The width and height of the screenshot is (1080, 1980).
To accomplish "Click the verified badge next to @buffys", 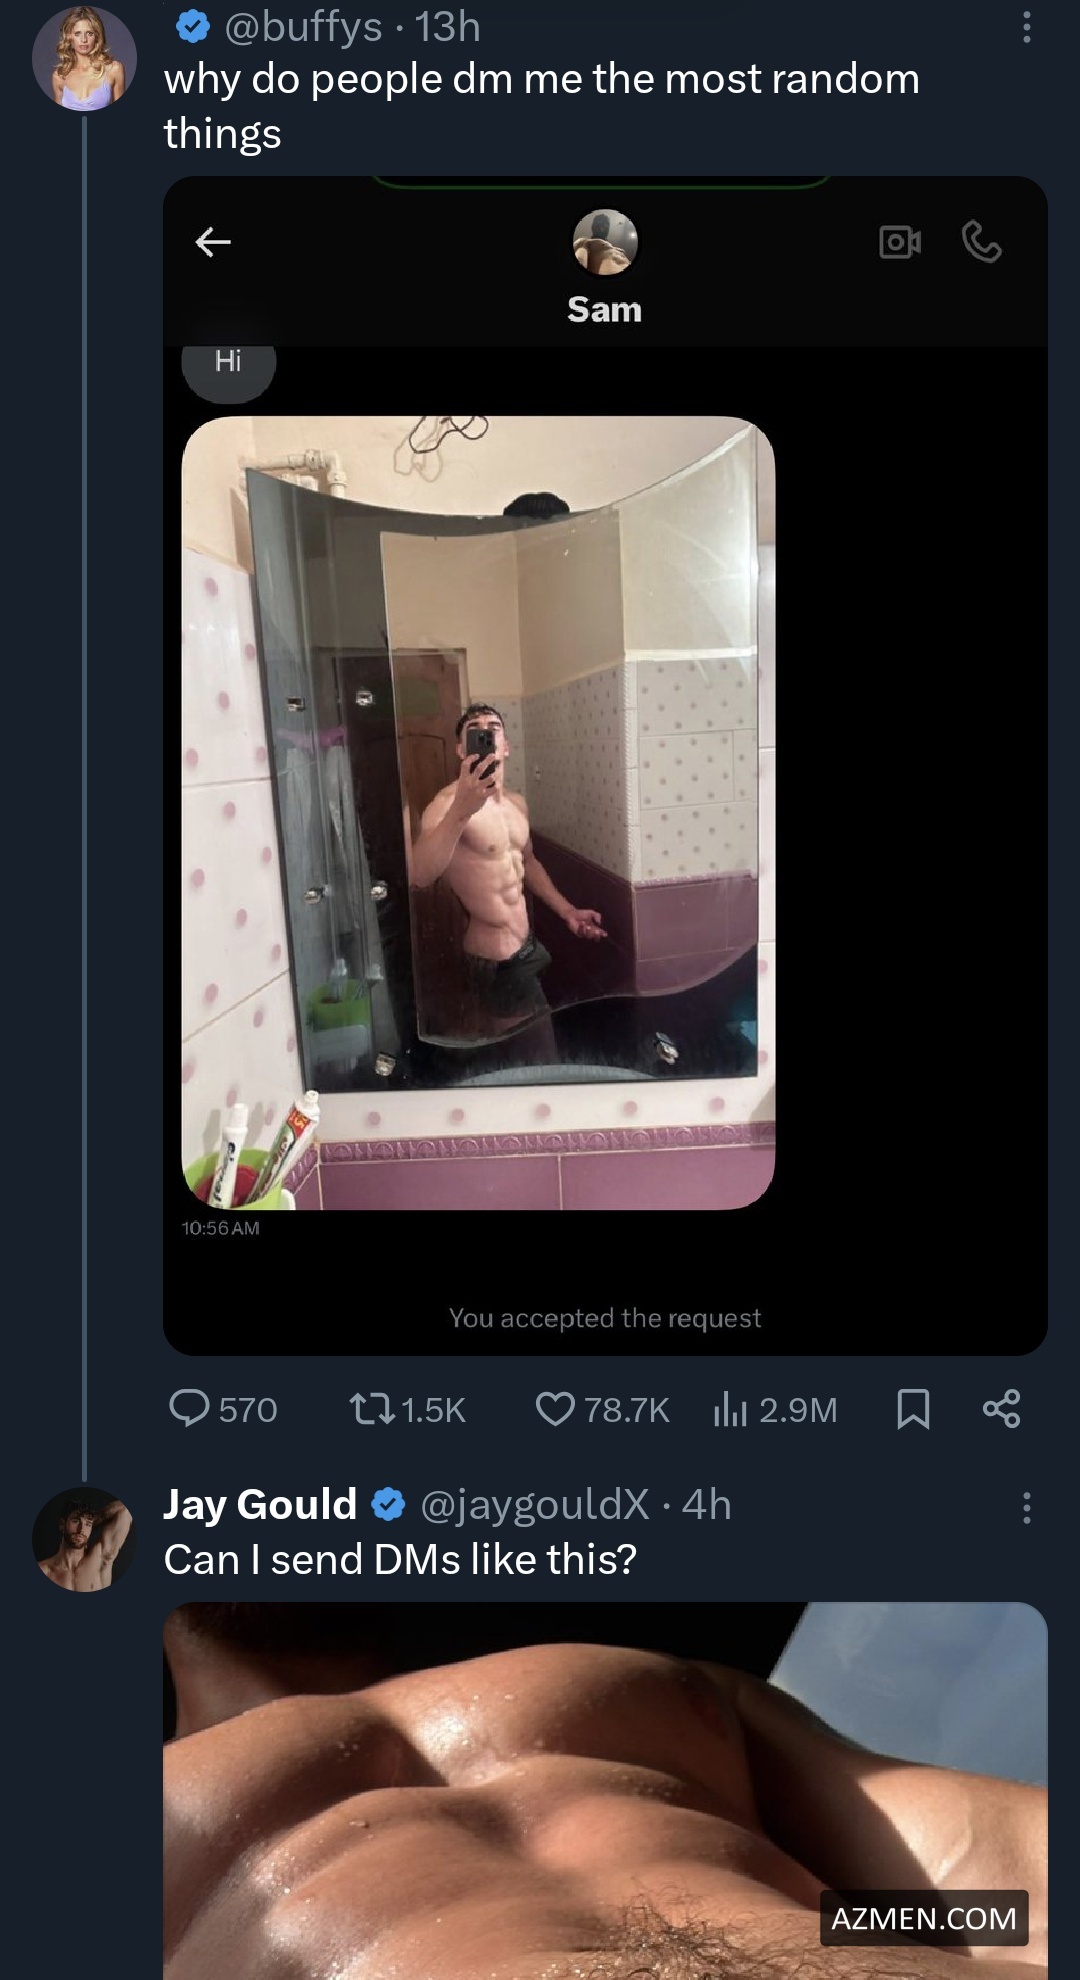I will 192,27.
